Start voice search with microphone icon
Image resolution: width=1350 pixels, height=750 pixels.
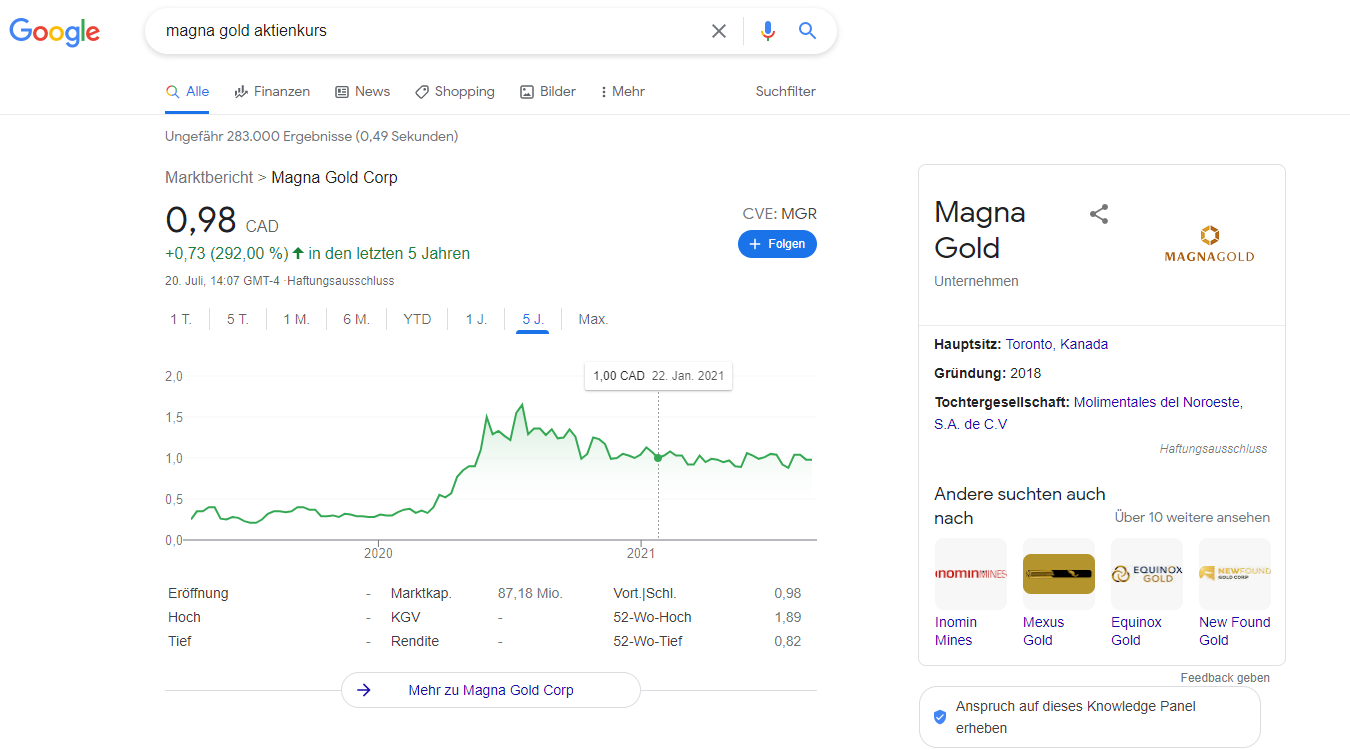(x=767, y=31)
